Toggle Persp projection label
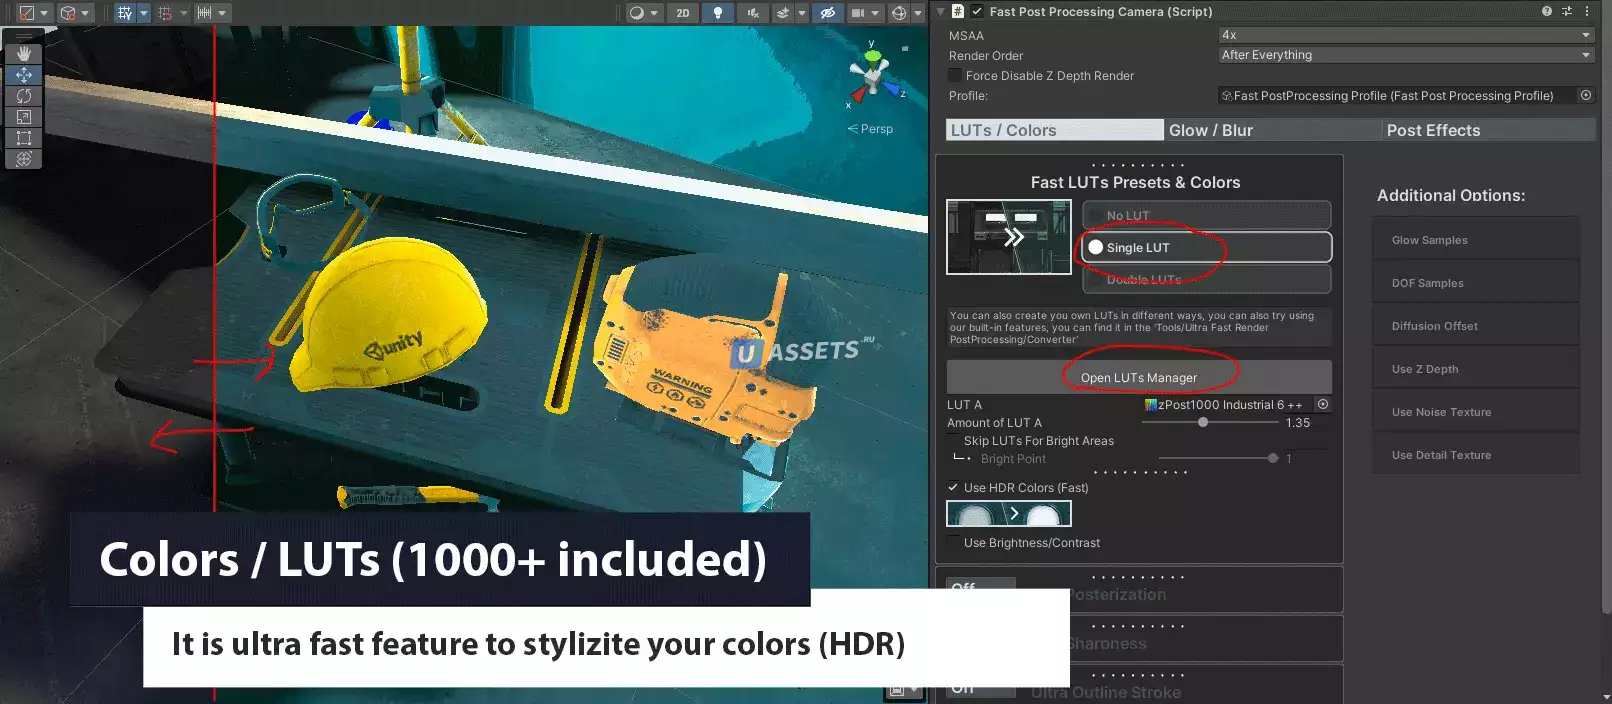The width and height of the screenshot is (1612, 704). pos(870,128)
